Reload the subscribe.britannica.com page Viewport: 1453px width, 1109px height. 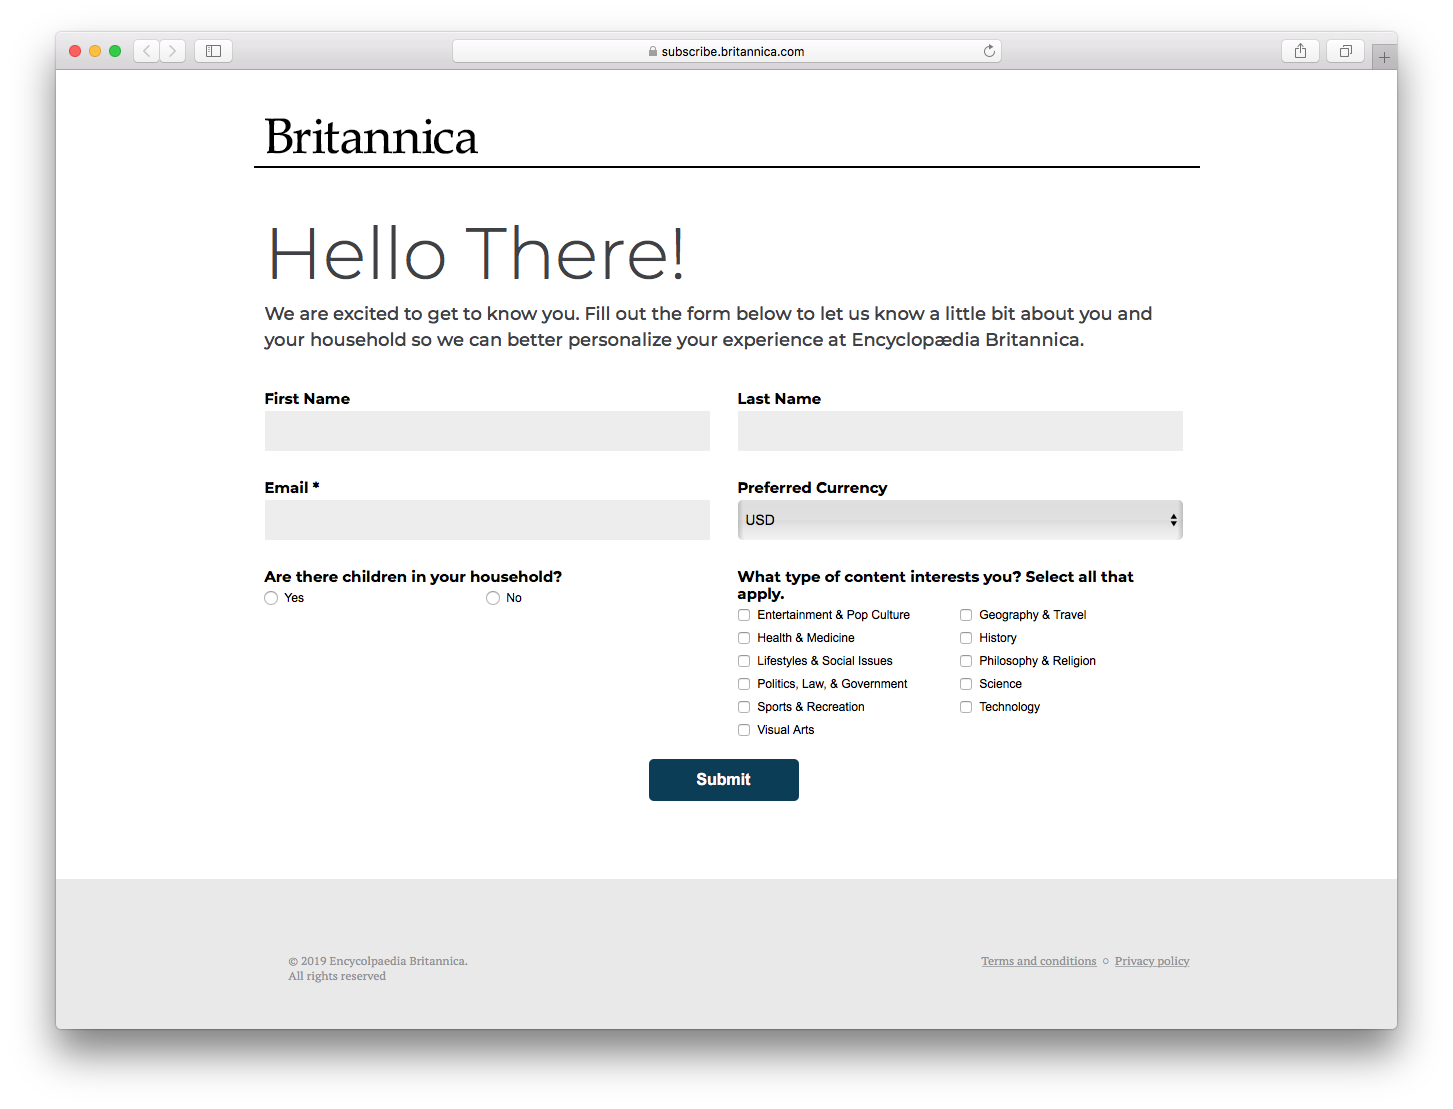click(x=988, y=50)
